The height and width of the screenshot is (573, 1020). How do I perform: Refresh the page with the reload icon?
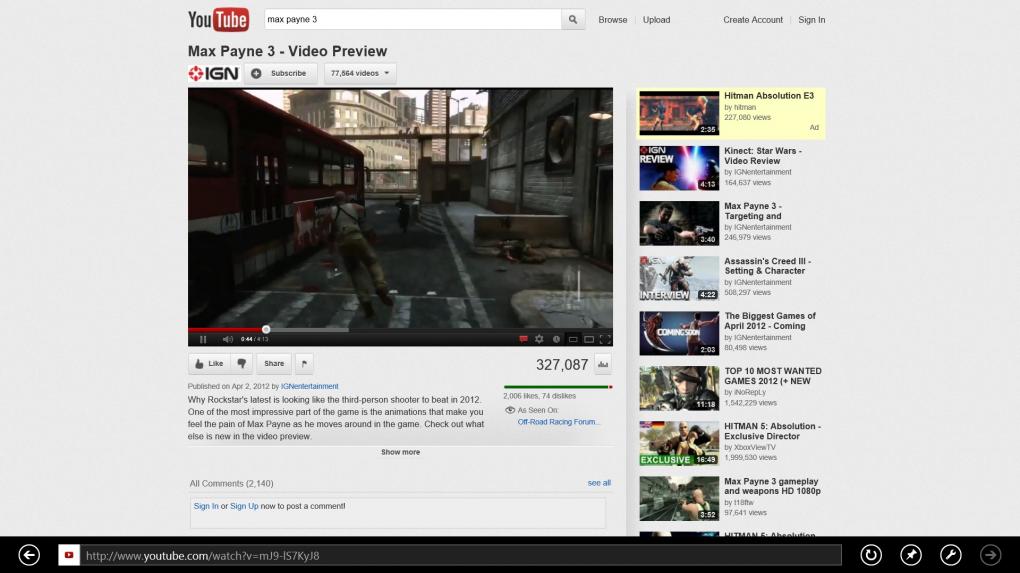tap(871, 555)
